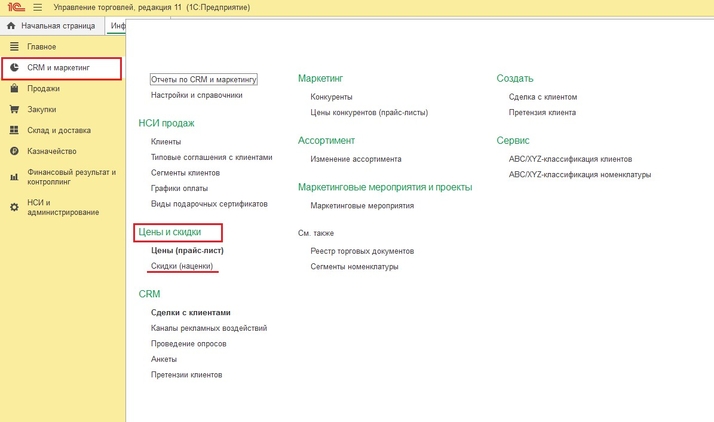This screenshot has height=422, width=714.
Task: Open Скидки (наценки)
Action: click(182, 266)
